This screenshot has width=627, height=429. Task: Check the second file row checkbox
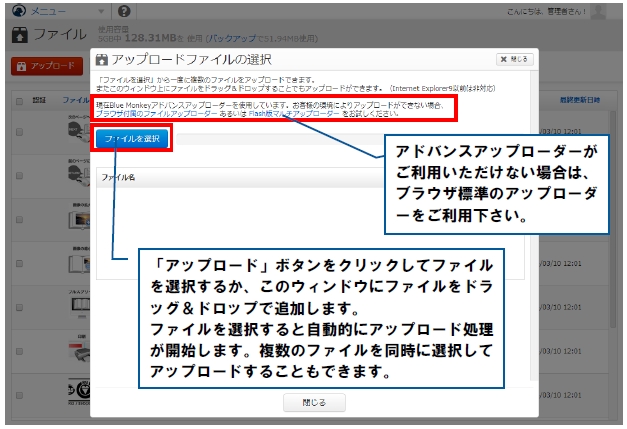coord(19,176)
